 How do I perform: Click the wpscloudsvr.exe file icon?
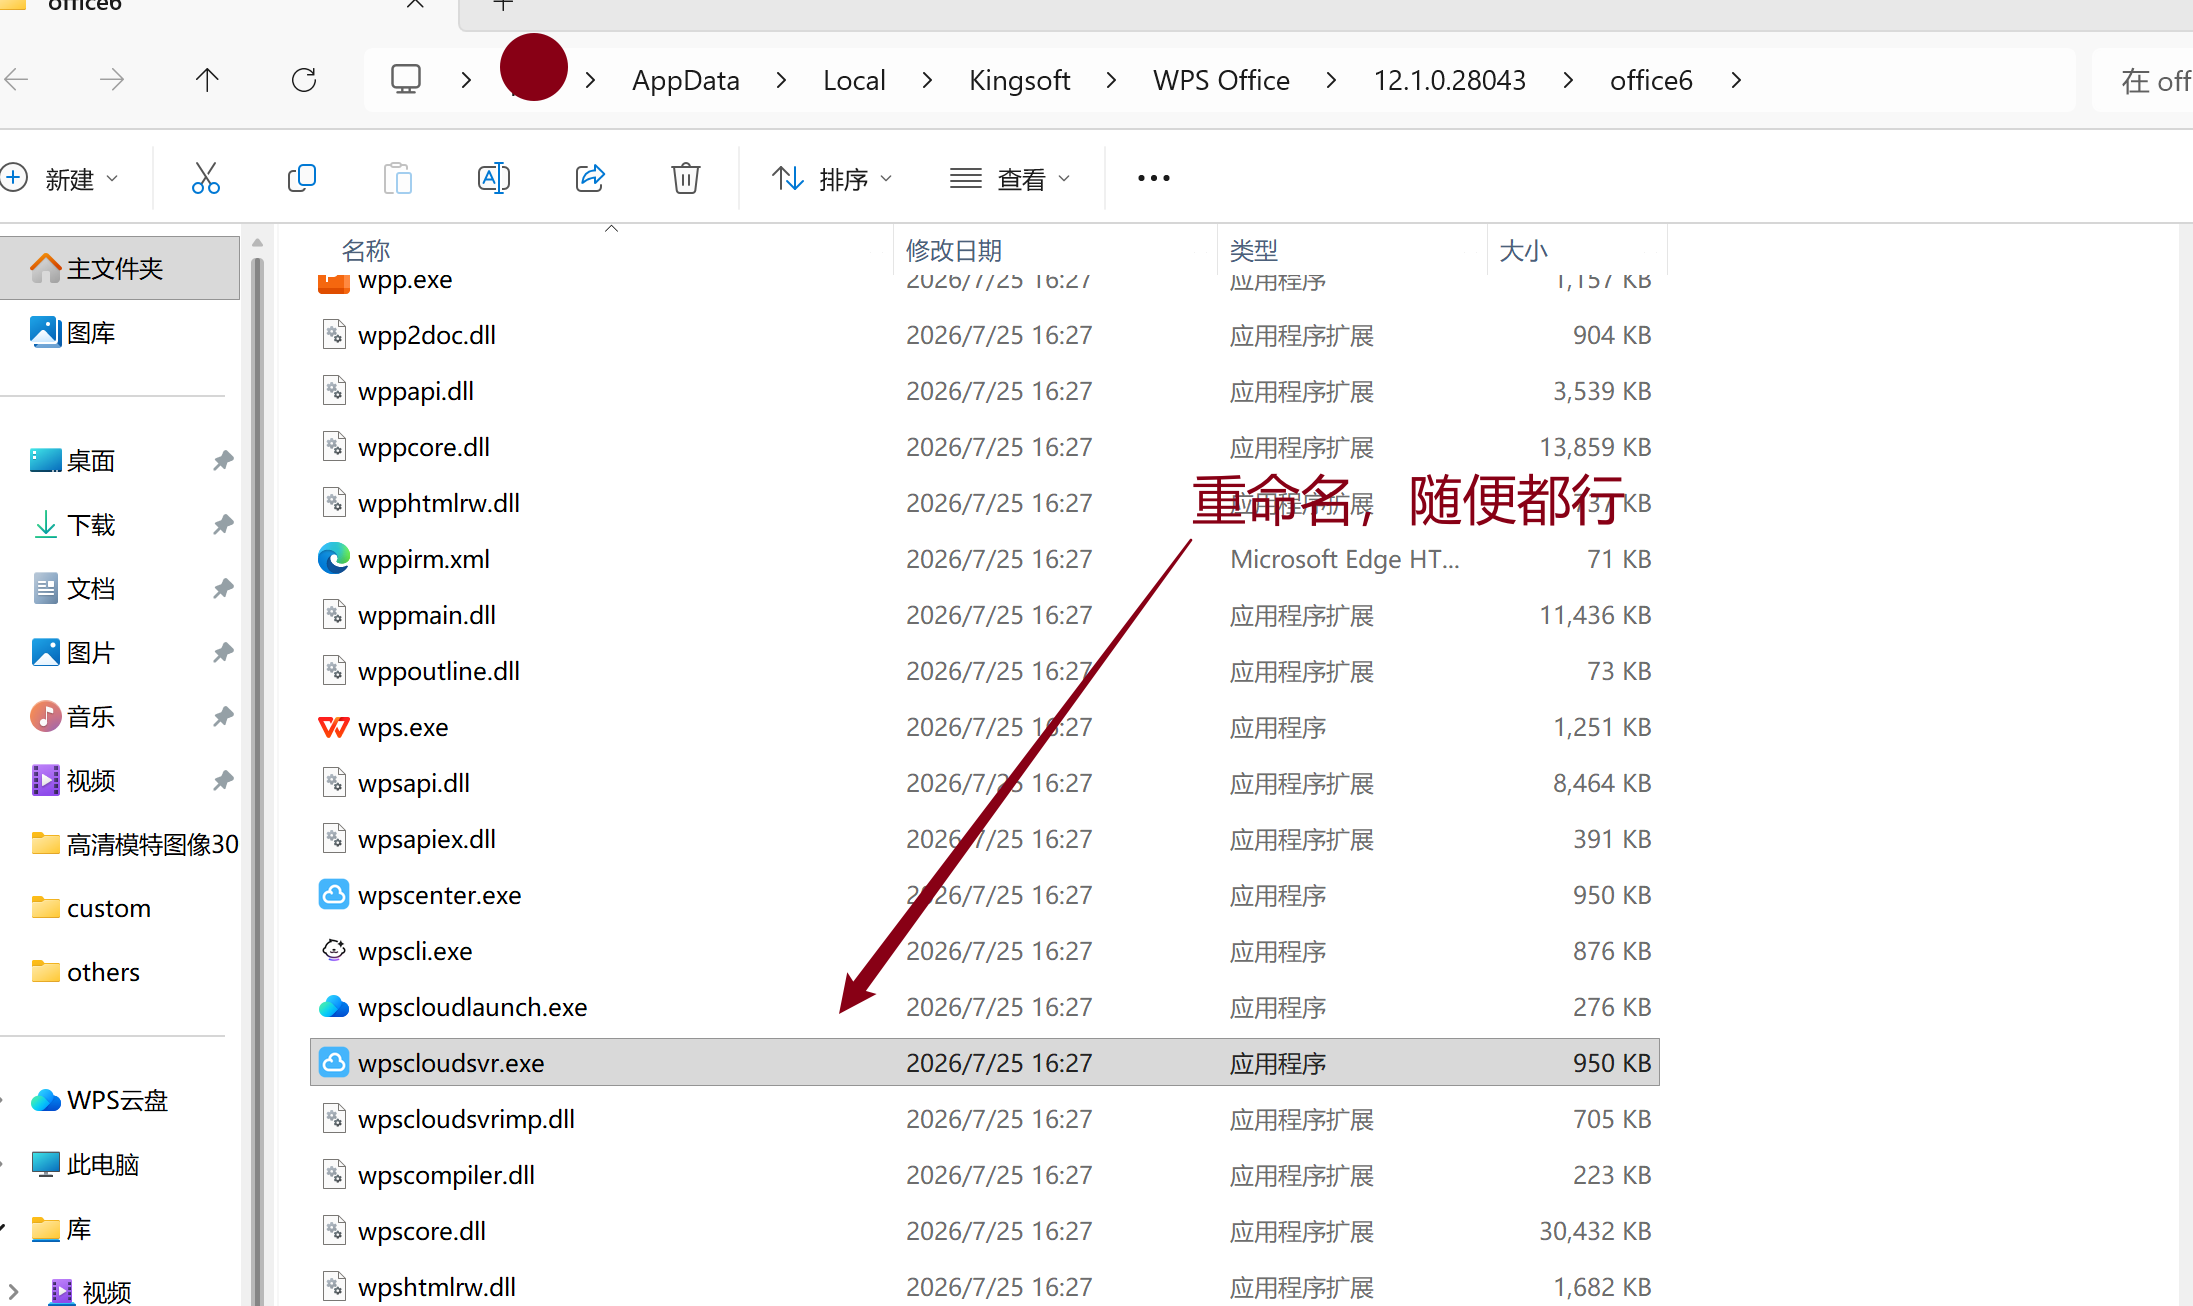(333, 1063)
